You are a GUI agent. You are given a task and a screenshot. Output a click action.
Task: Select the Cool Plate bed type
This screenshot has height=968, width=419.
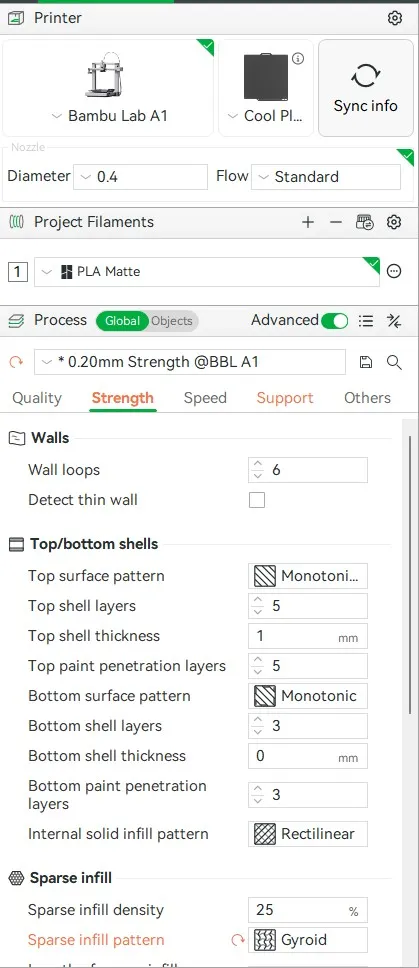[x=266, y=88]
